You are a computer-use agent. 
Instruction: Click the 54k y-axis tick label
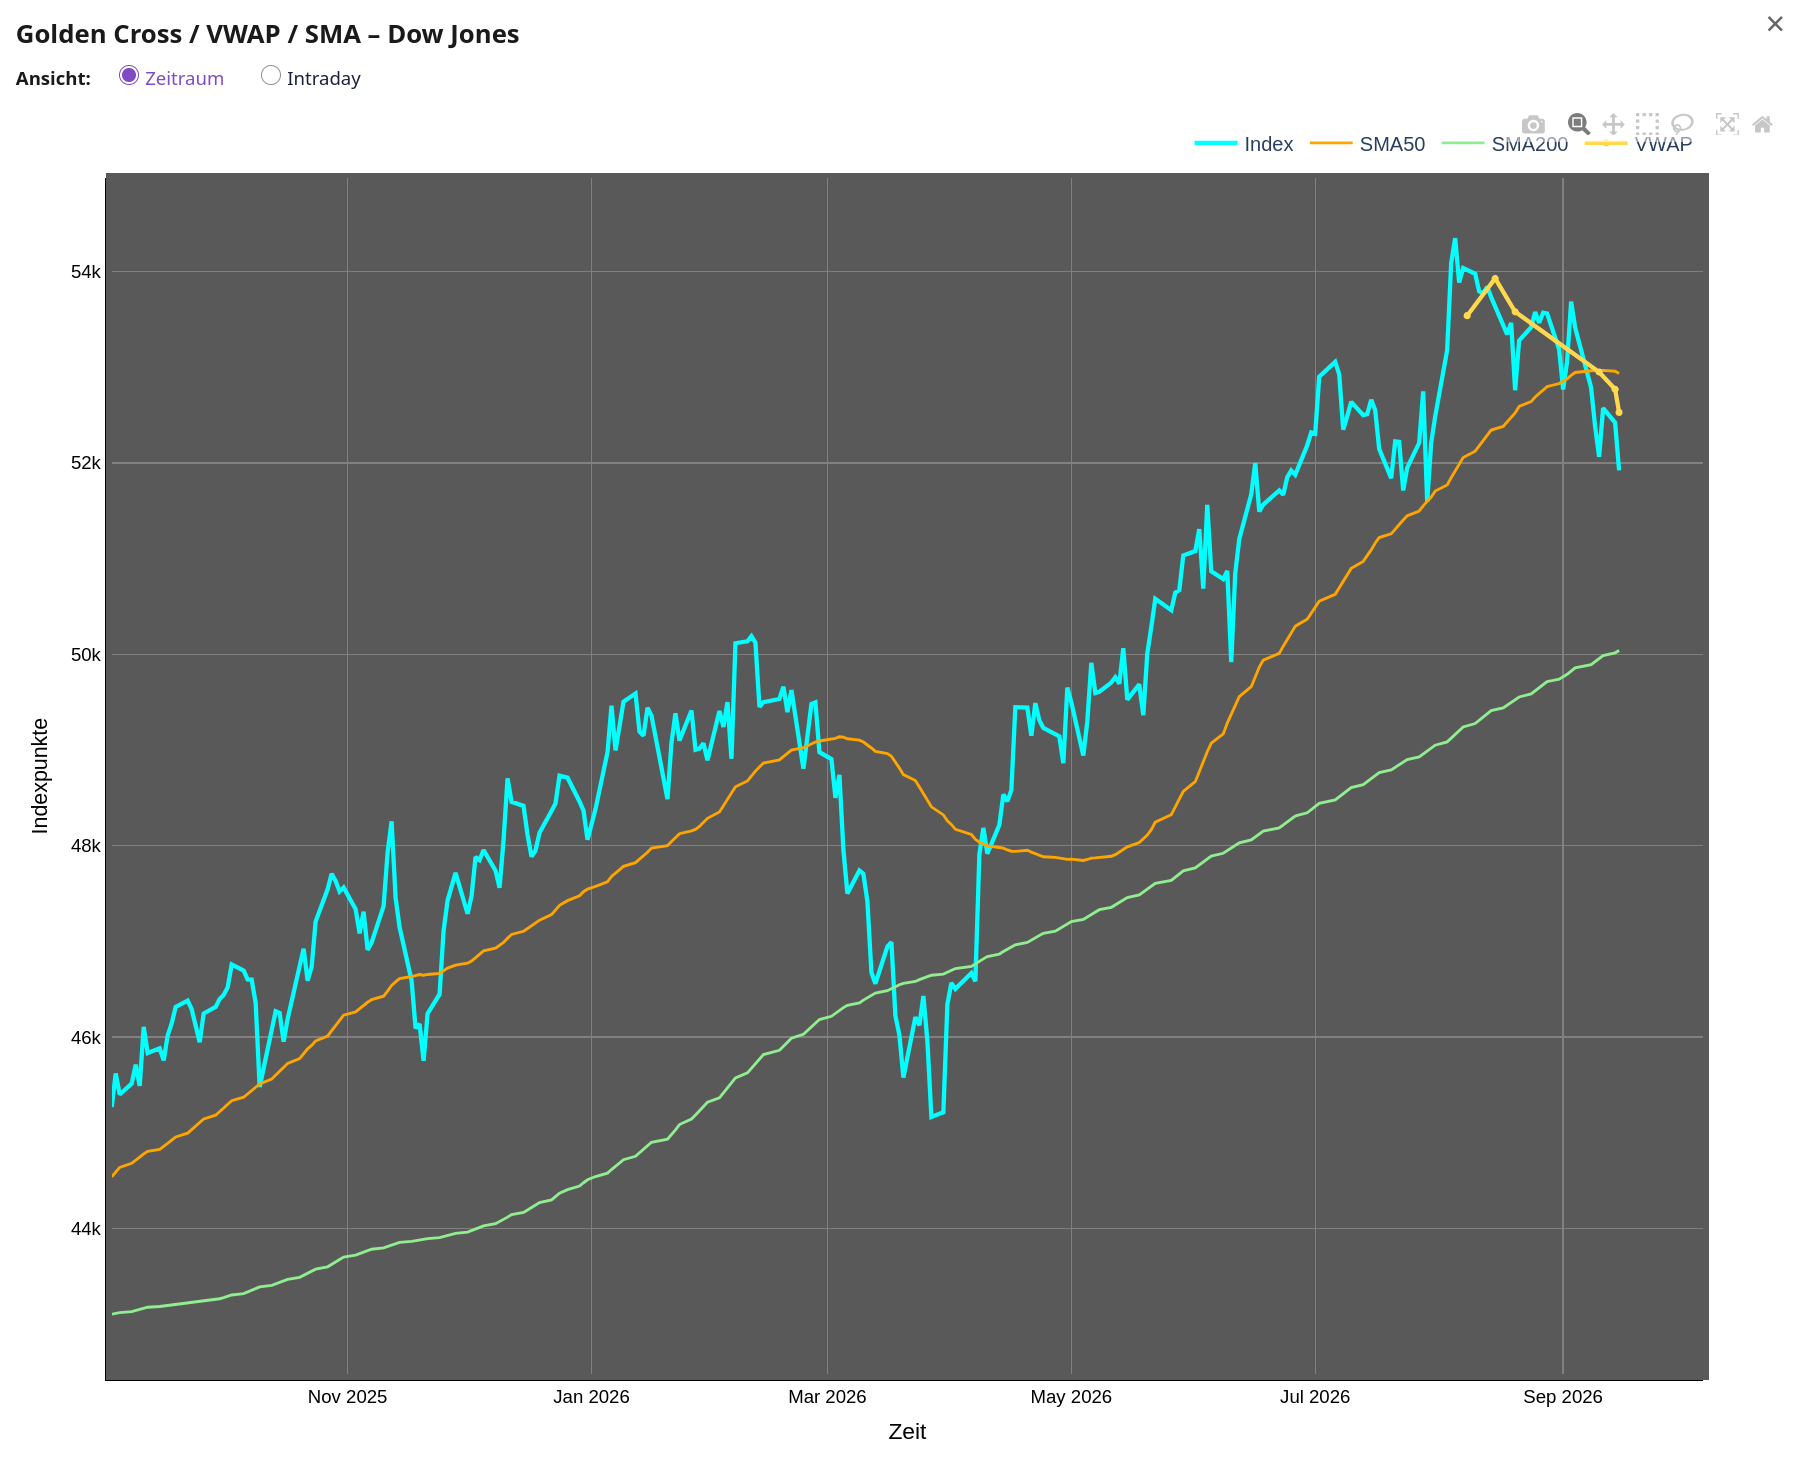pyautogui.click(x=86, y=272)
